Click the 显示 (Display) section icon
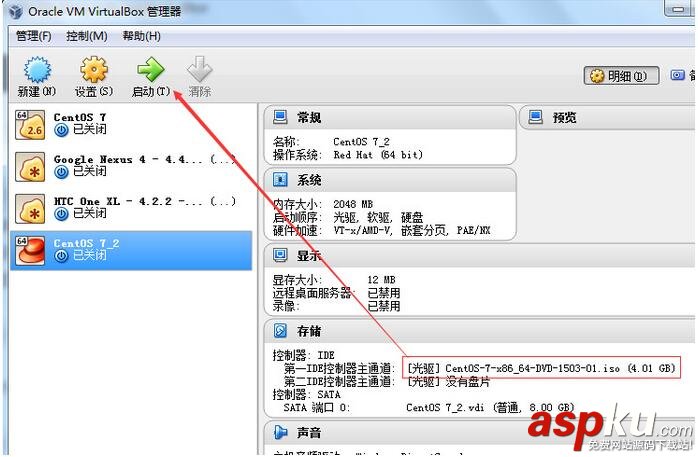The image size is (698, 457). tap(280, 255)
